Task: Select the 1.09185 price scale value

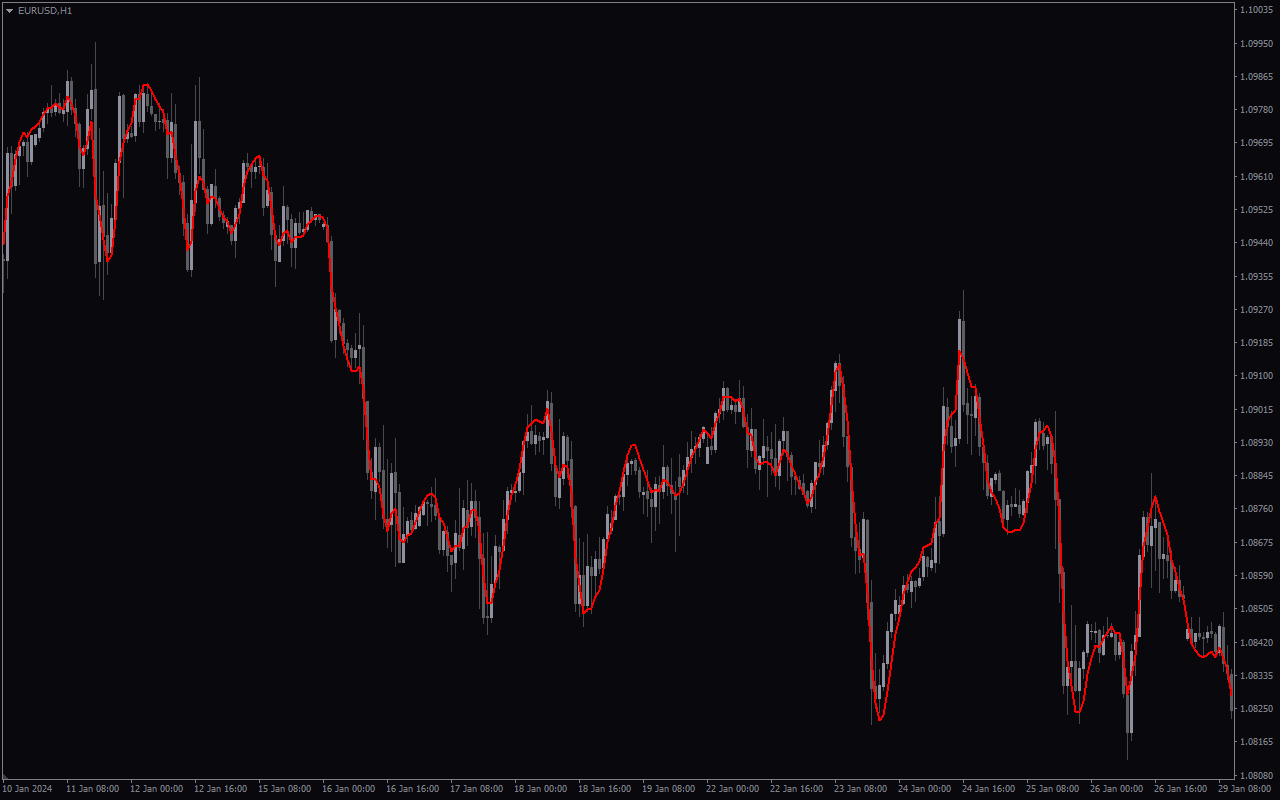Action: point(1256,342)
